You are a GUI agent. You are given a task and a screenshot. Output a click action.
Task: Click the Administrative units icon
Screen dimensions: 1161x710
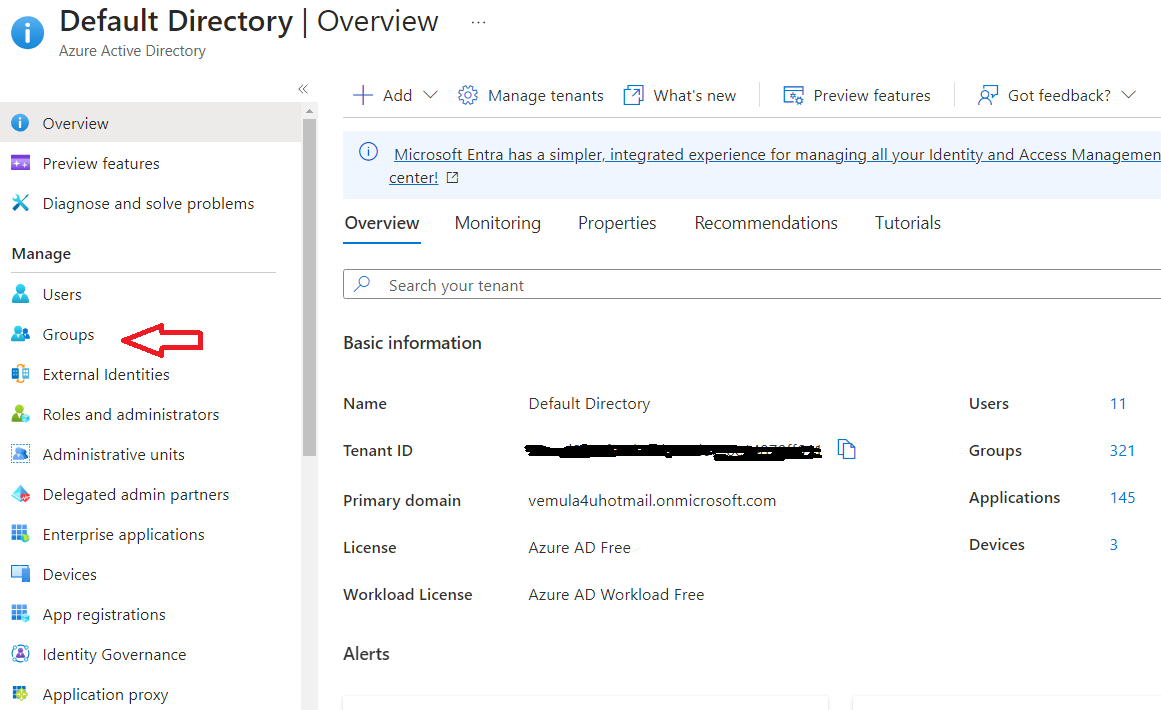(21, 454)
